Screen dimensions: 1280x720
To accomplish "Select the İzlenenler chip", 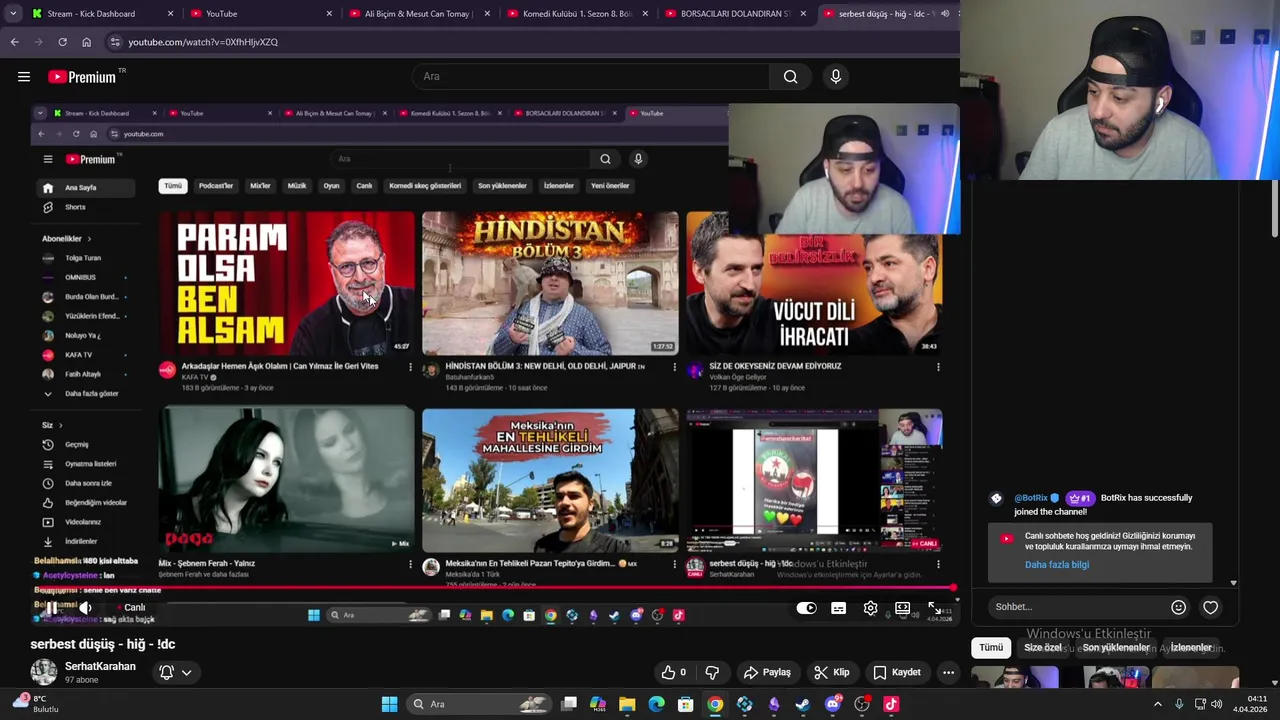I will pyautogui.click(x=1191, y=647).
